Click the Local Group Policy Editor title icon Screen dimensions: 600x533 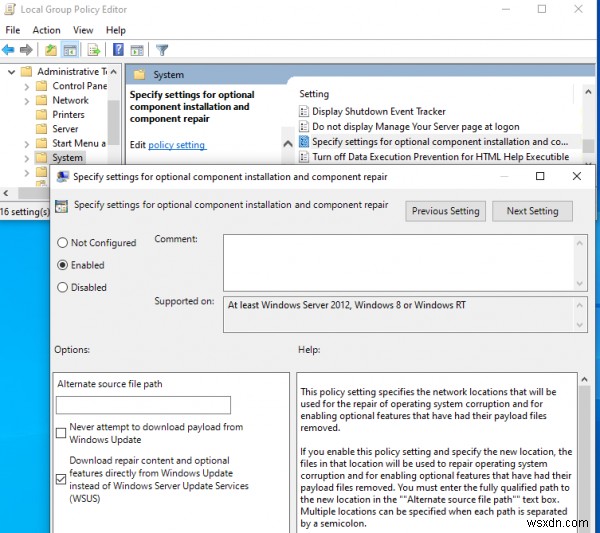tap(10, 9)
